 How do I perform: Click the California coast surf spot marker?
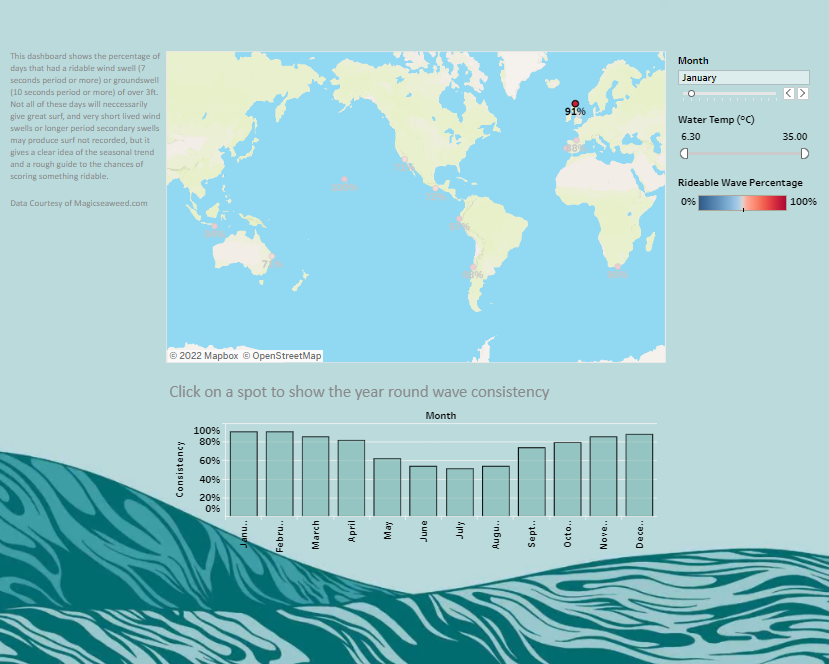click(x=404, y=160)
